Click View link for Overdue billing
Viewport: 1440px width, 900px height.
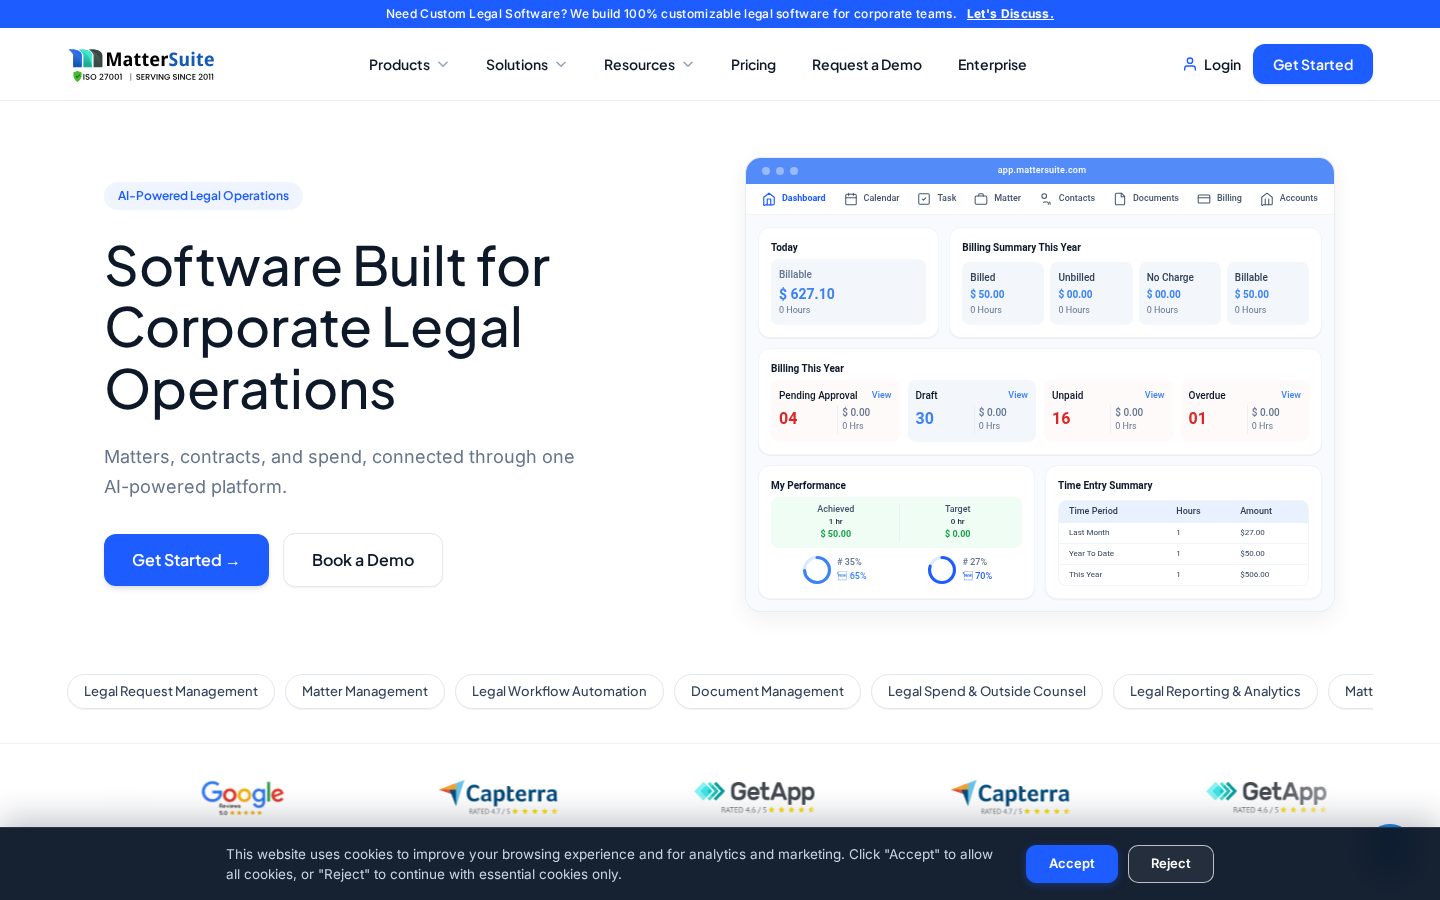click(x=1291, y=395)
